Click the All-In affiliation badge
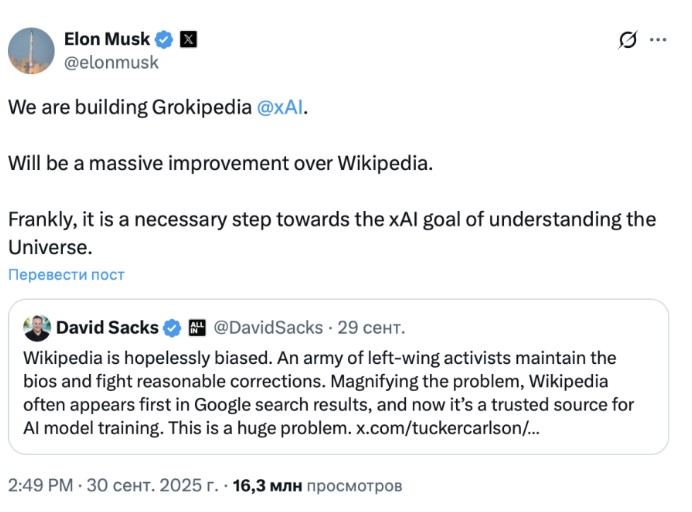Screen dimensions: 692x512 point(197,327)
